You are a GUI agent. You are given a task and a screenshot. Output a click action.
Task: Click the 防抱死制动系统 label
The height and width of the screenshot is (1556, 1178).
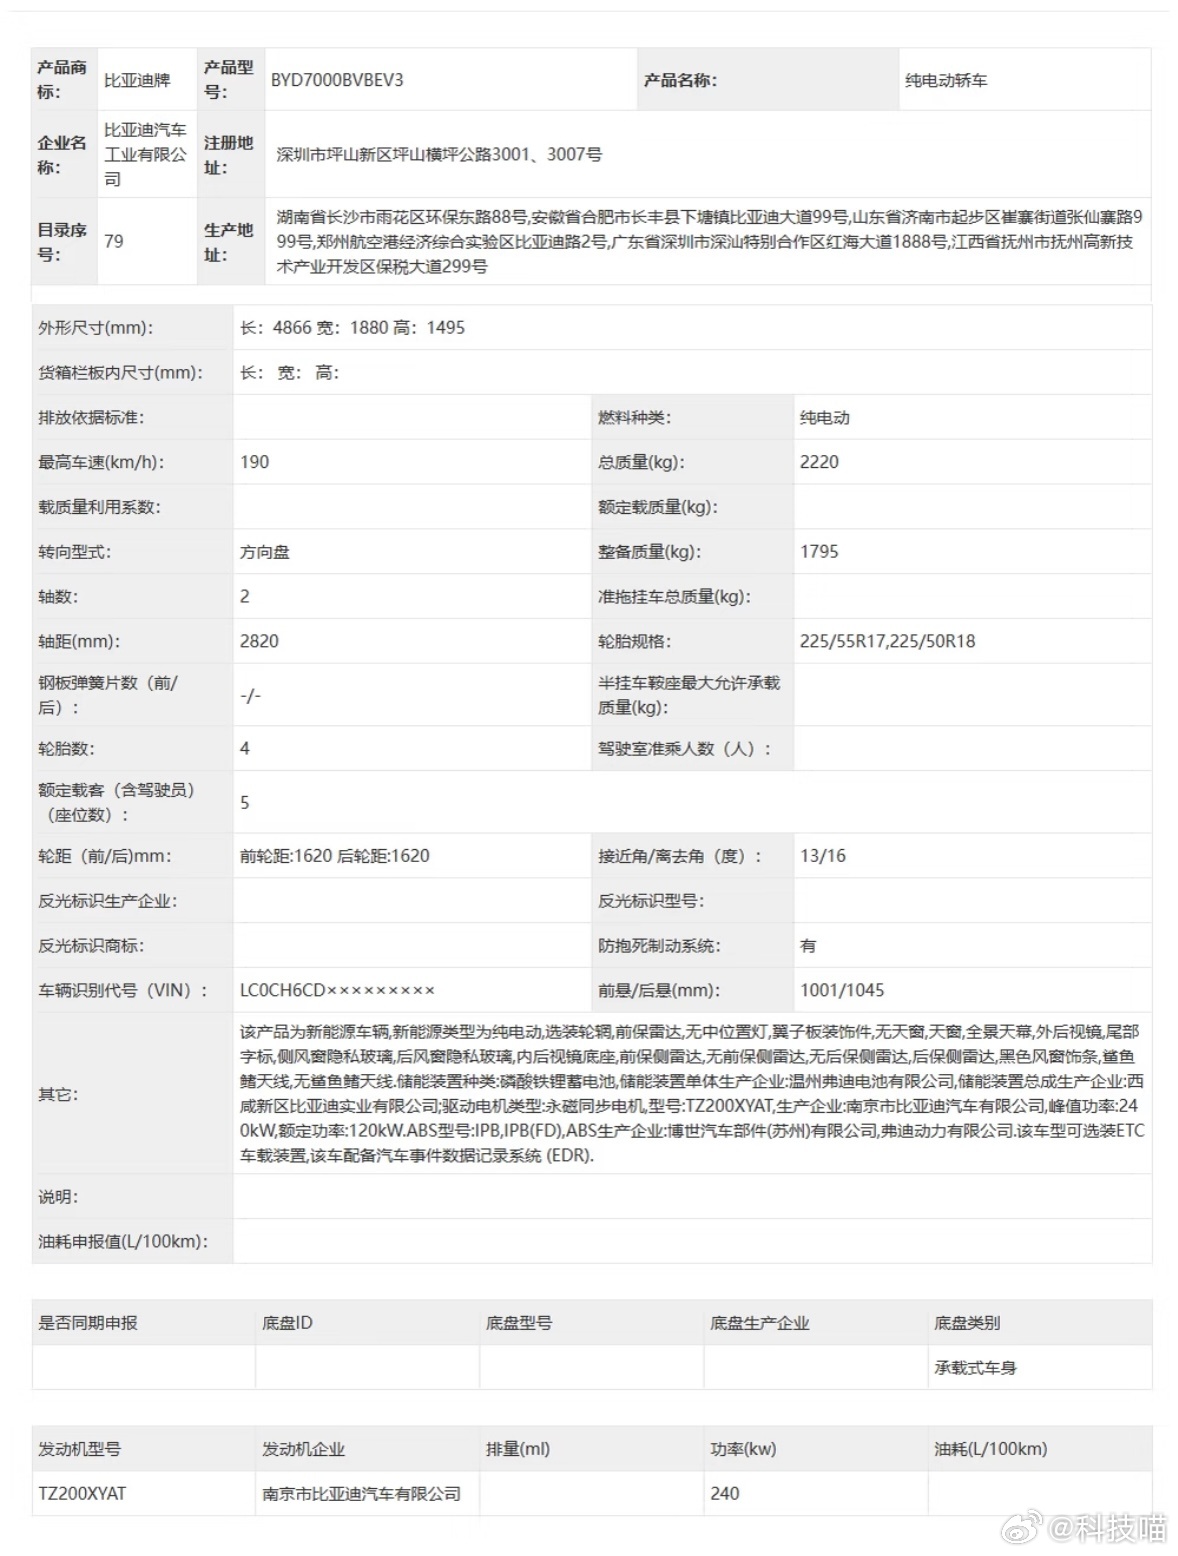[x=659, y=945]
